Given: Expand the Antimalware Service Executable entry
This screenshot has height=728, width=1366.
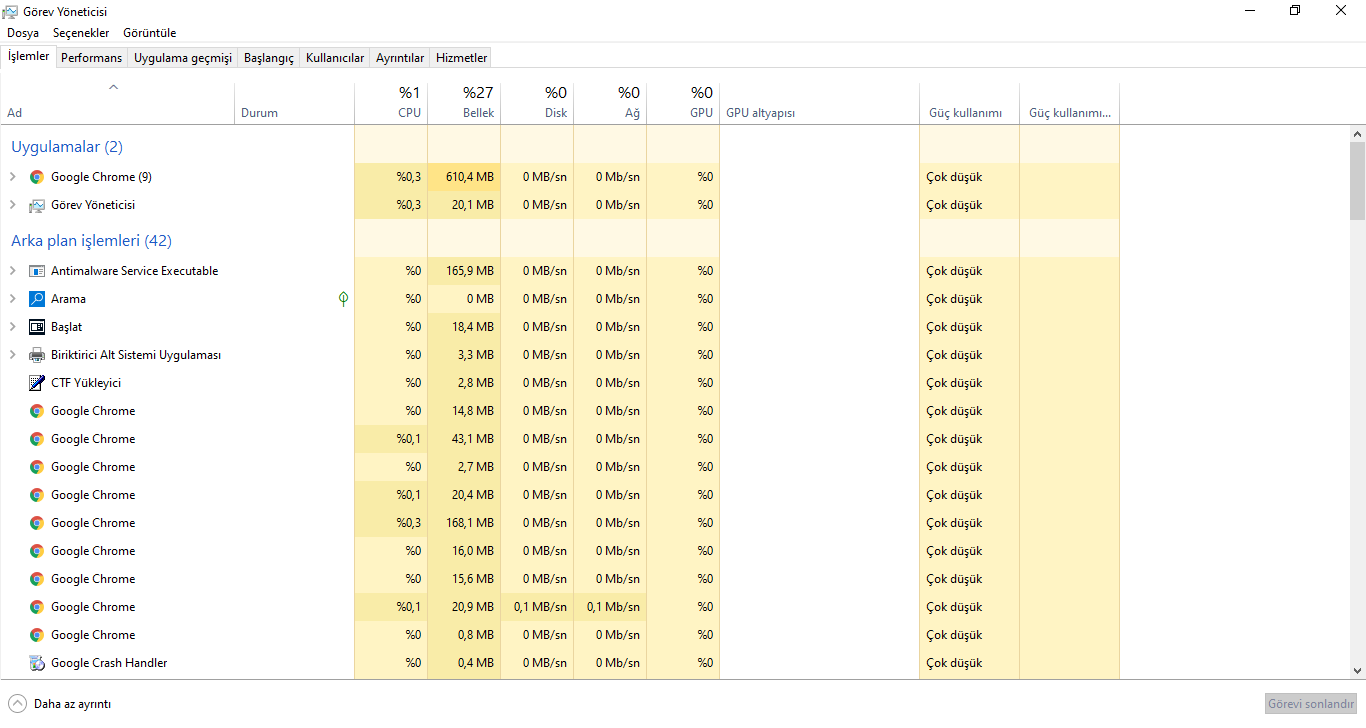Looking at the screenshot, I should (13, 271).
